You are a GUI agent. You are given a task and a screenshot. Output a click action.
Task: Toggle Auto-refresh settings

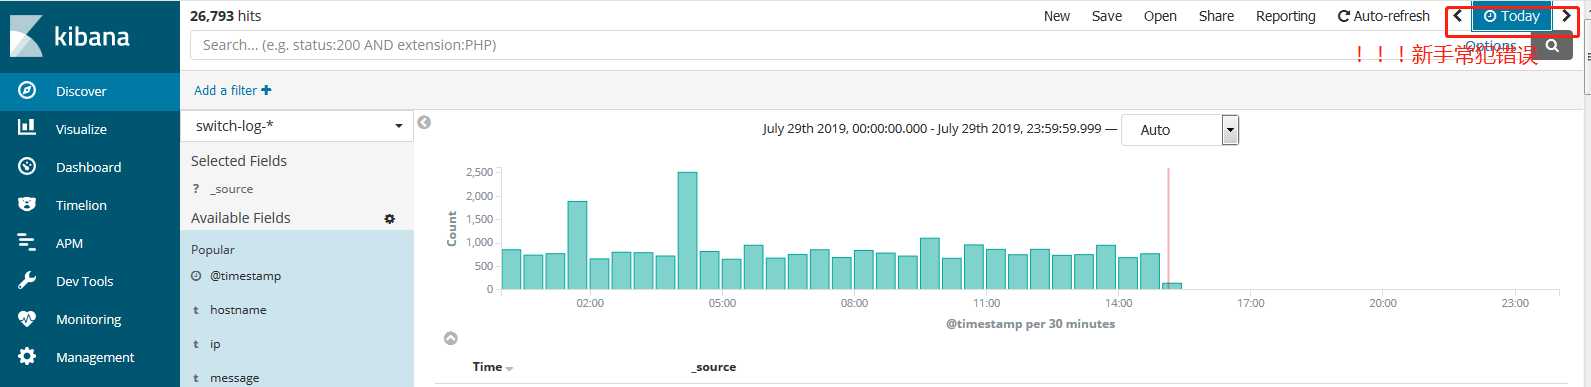[1384, 16]
